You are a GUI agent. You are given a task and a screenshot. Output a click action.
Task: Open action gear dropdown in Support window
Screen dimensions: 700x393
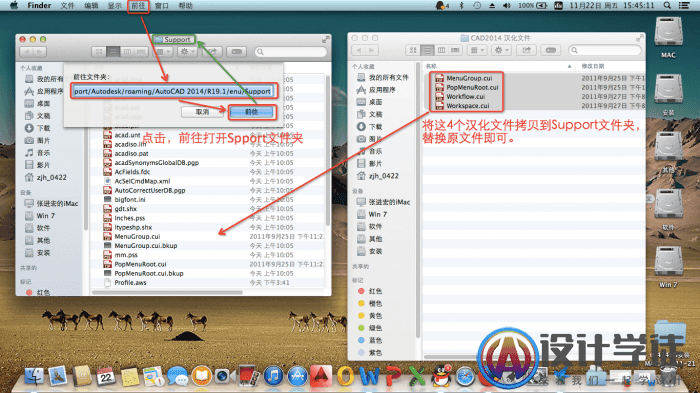[187, 52]
